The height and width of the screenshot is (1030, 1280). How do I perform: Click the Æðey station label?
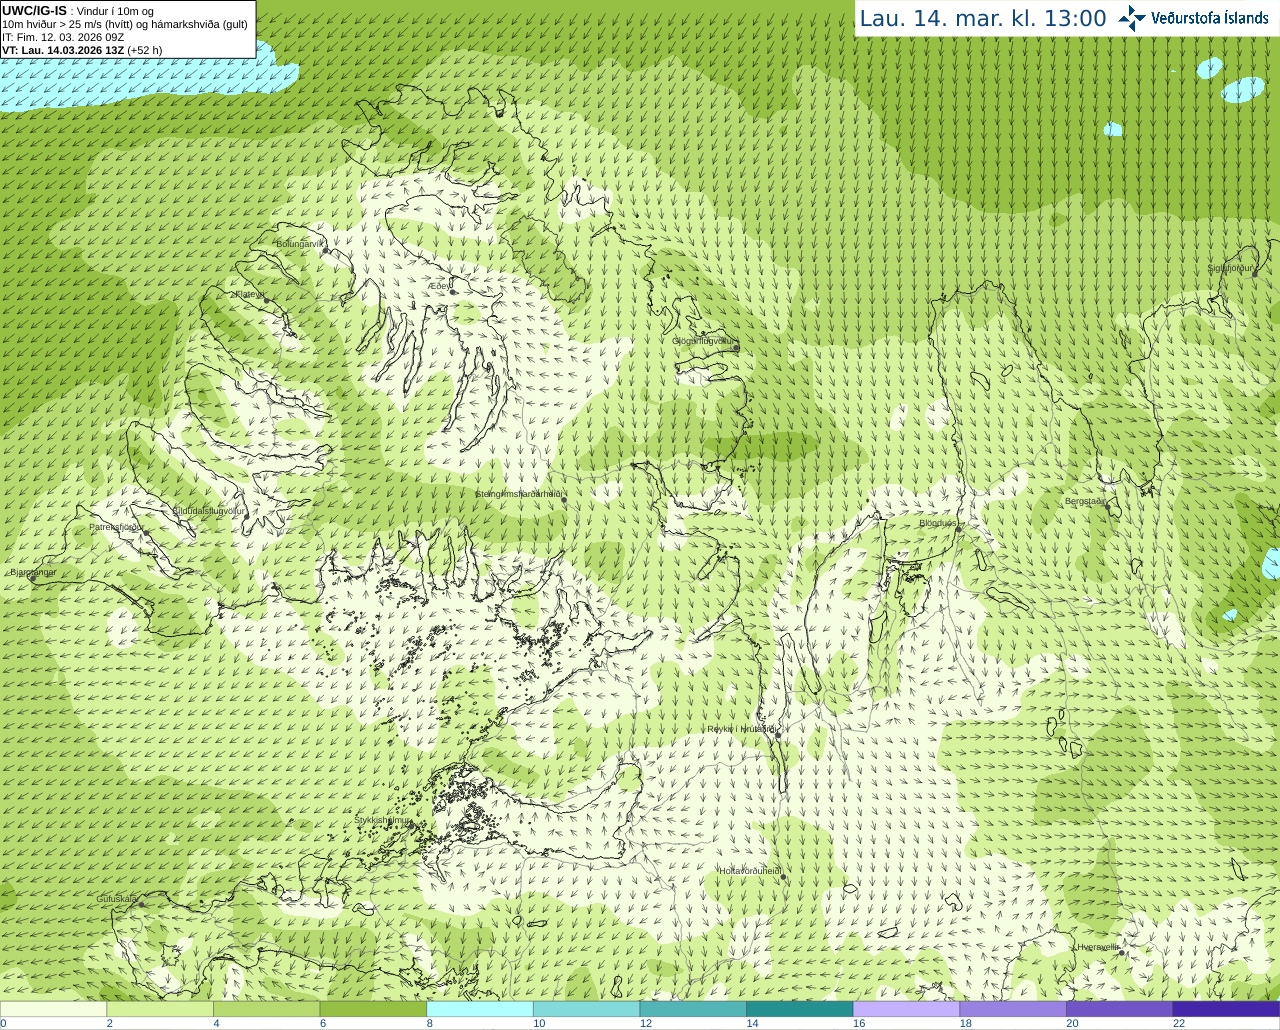point(439,286)
